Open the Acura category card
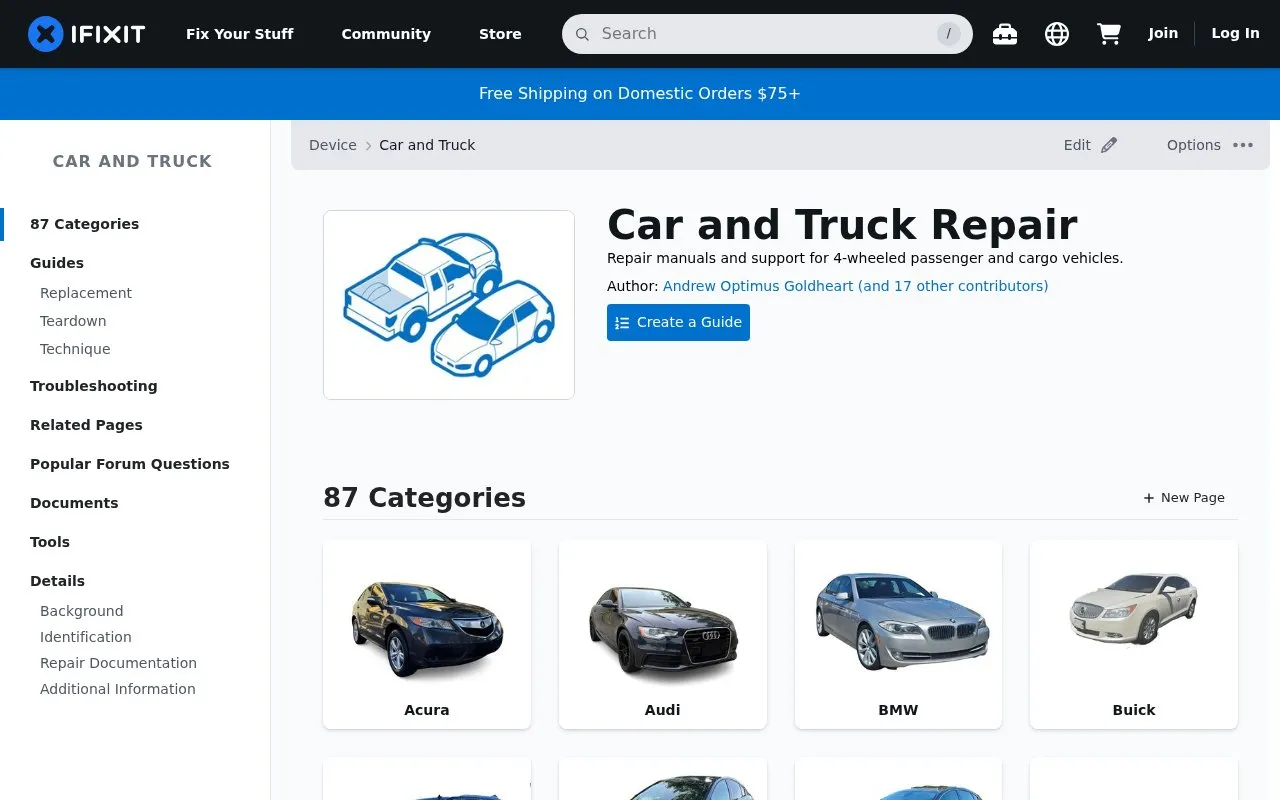This screenshot has height=800, width=1280. coord(427,635)
